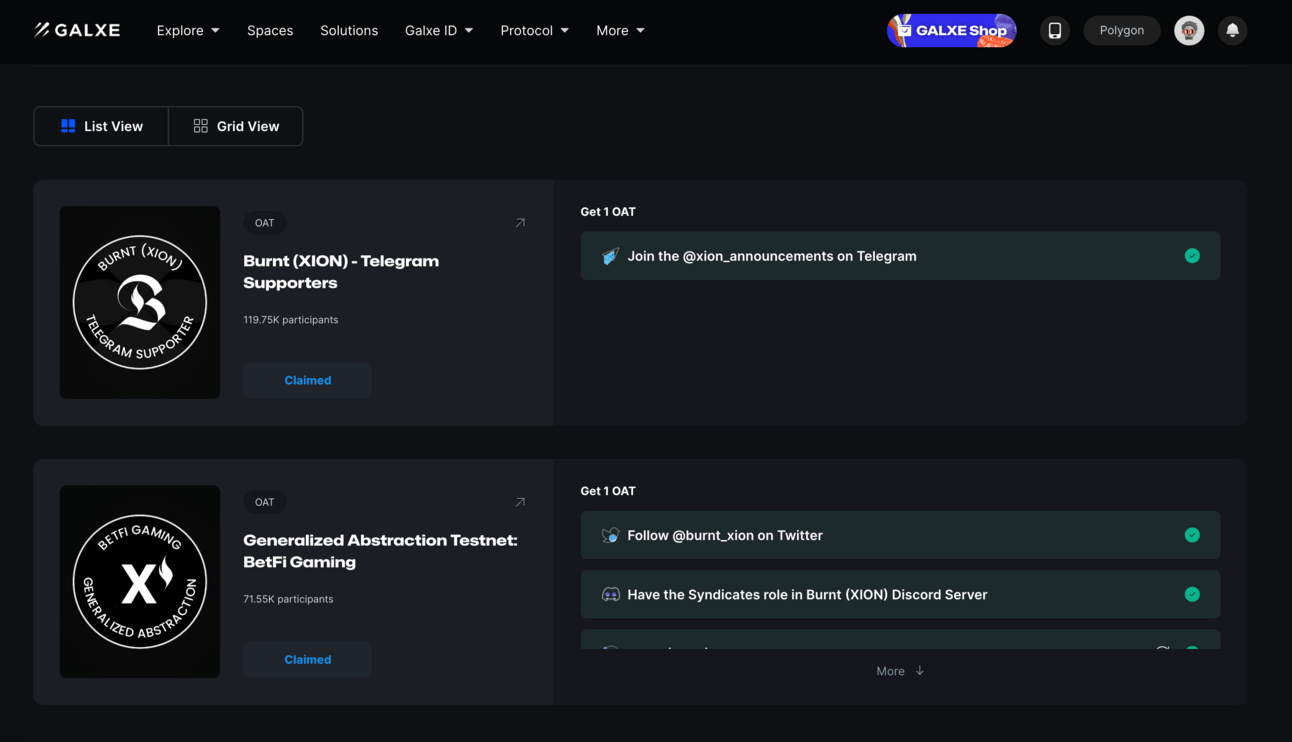Expand the Protocol dropdown menu
This screenshot has height=742, width=1292.
pyautogui.click(x=534, y=30)
